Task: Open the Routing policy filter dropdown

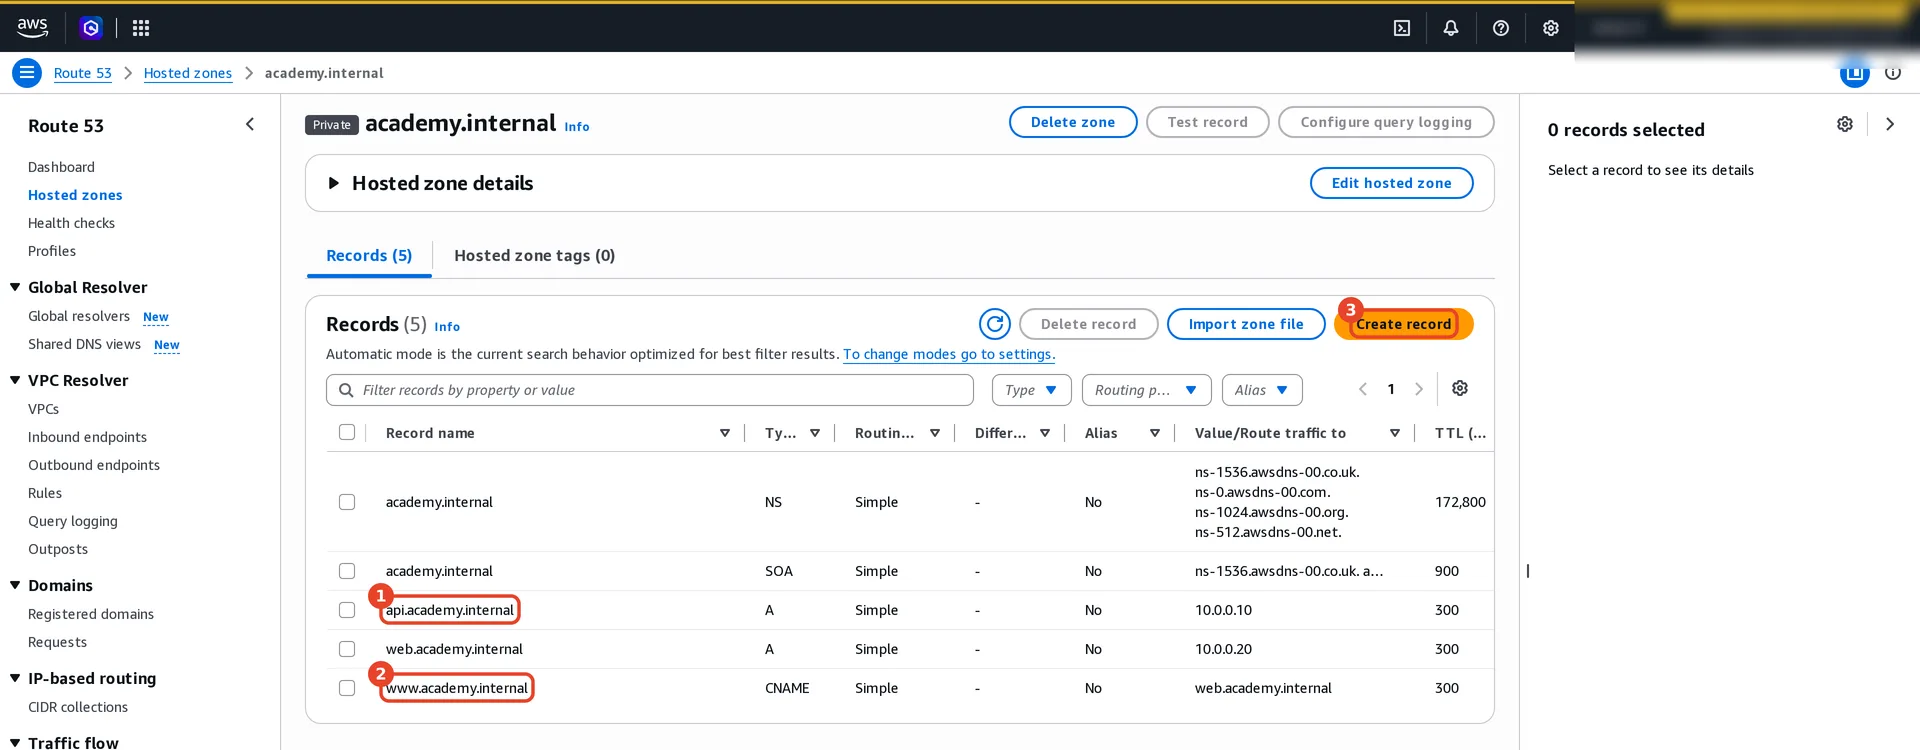Action: [1147, 390]
